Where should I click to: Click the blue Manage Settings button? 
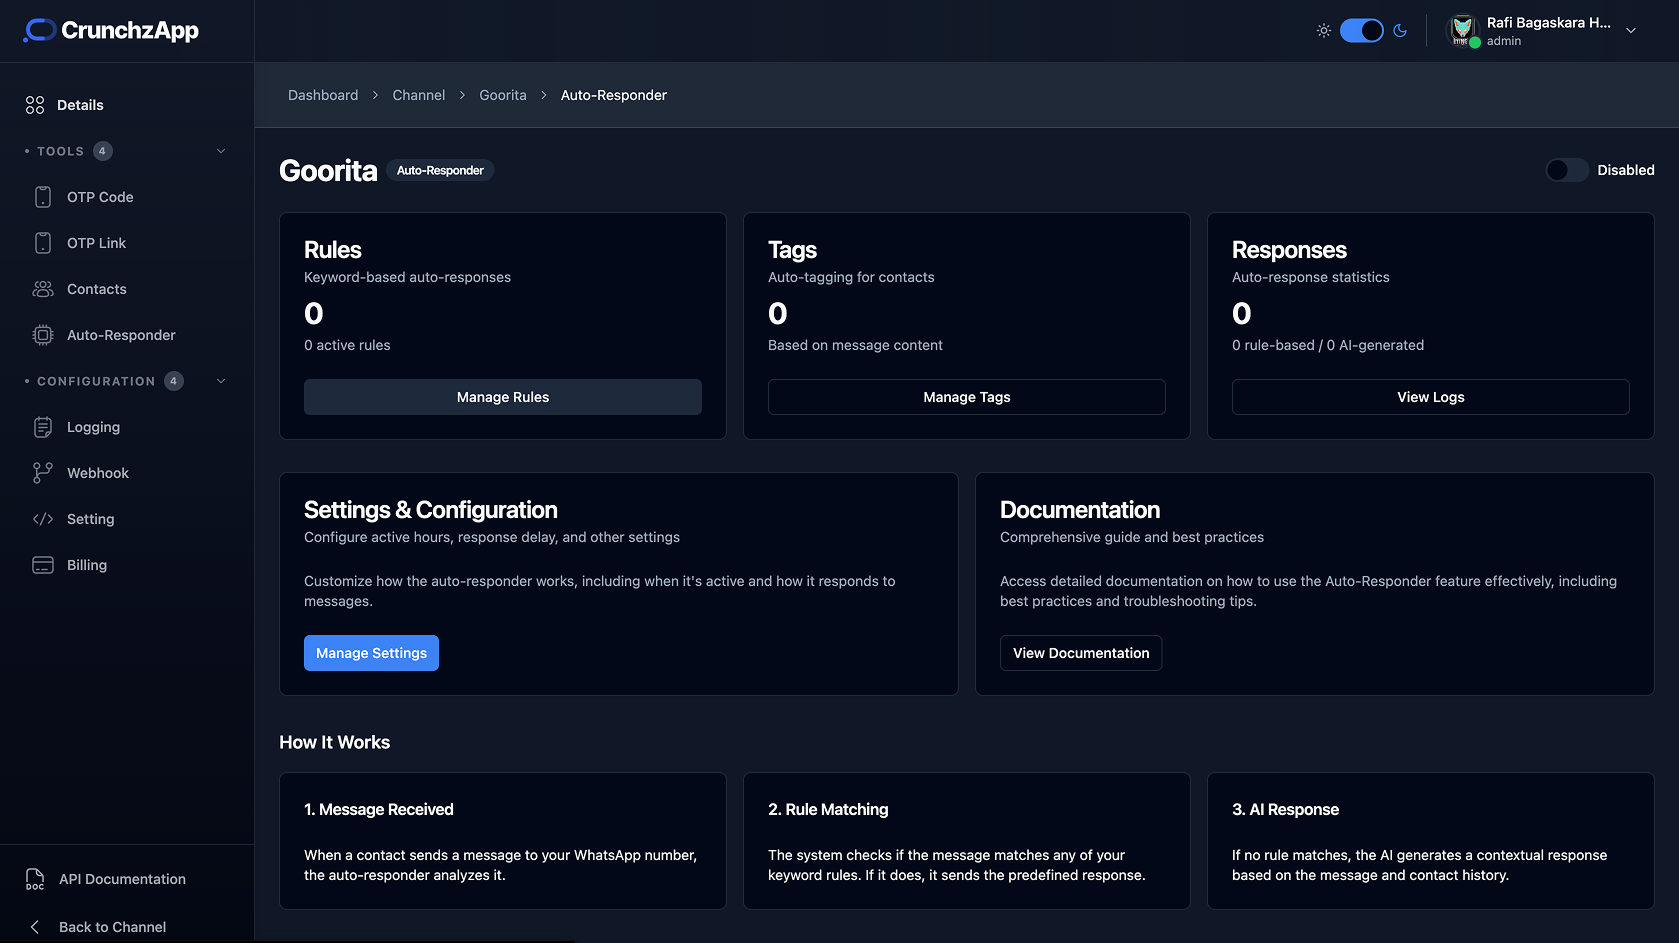click(371, 653)
